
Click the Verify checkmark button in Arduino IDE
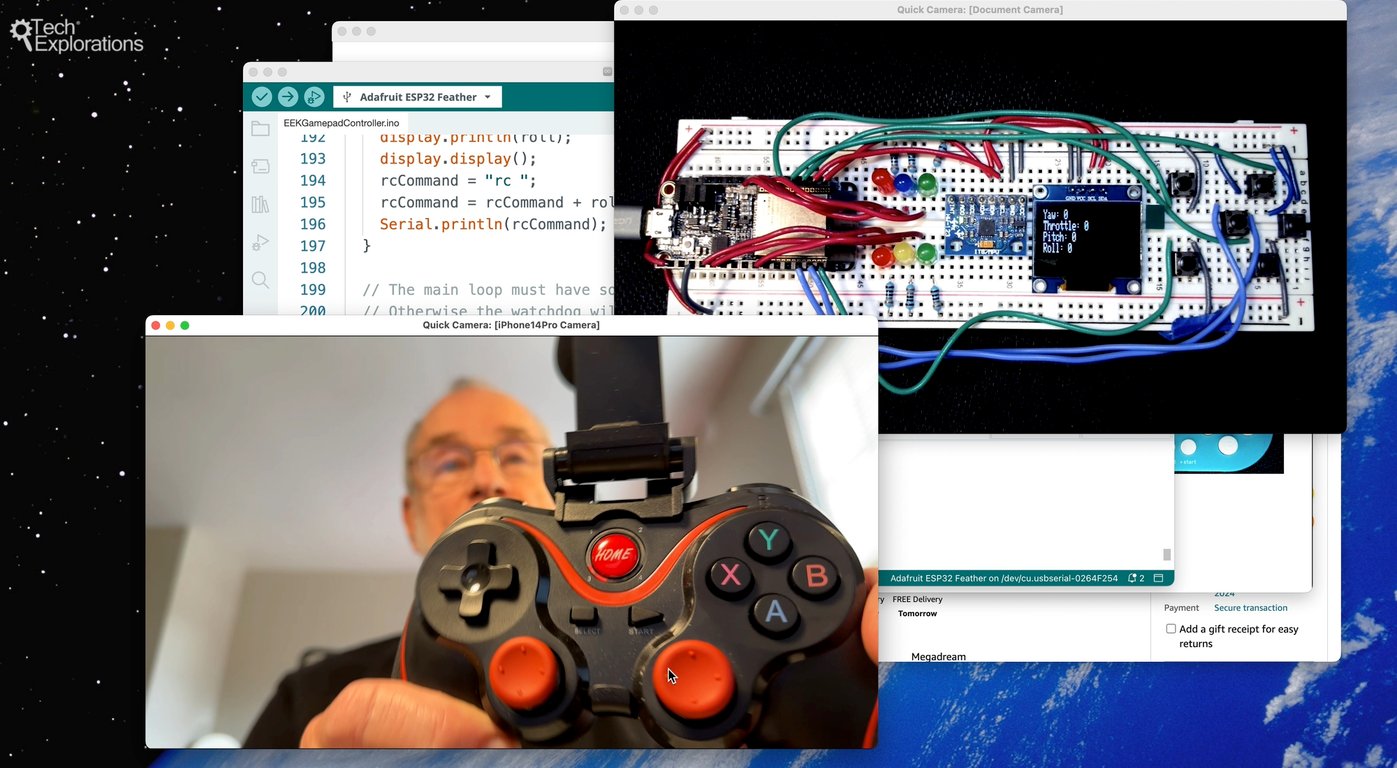tap(262, 97)
